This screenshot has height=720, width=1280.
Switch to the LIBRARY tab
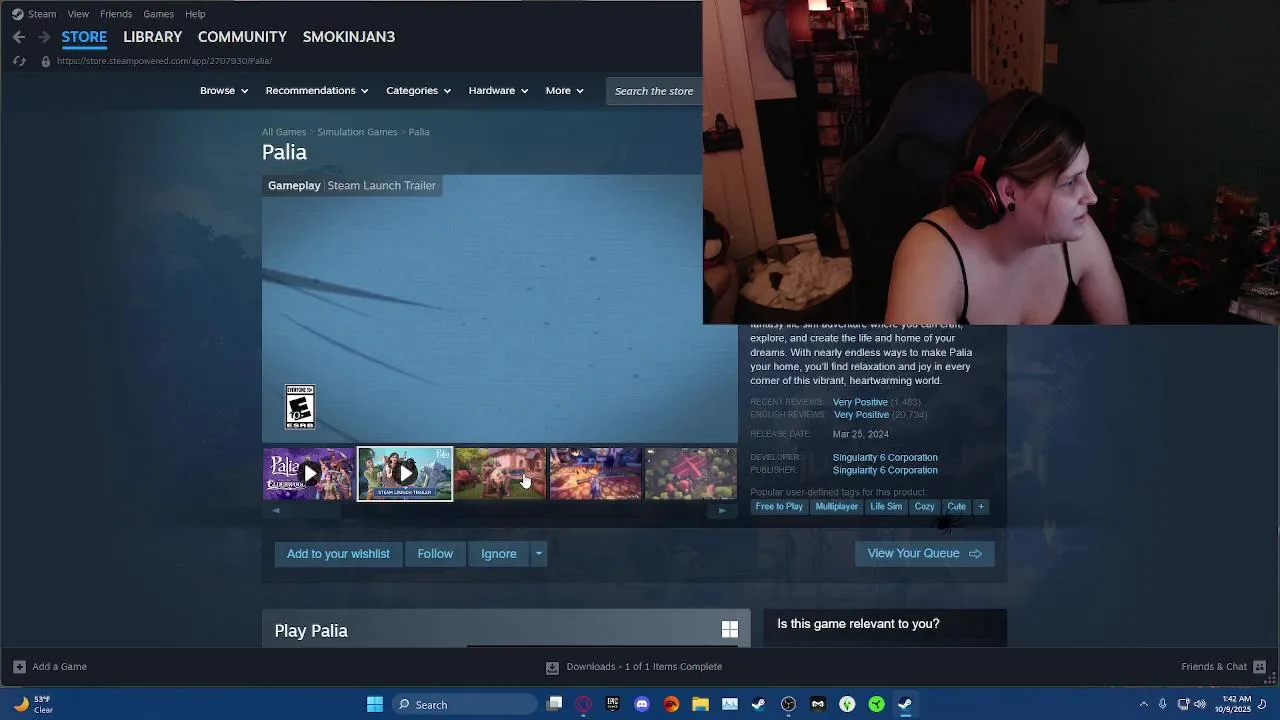click(x=152, y=37)
